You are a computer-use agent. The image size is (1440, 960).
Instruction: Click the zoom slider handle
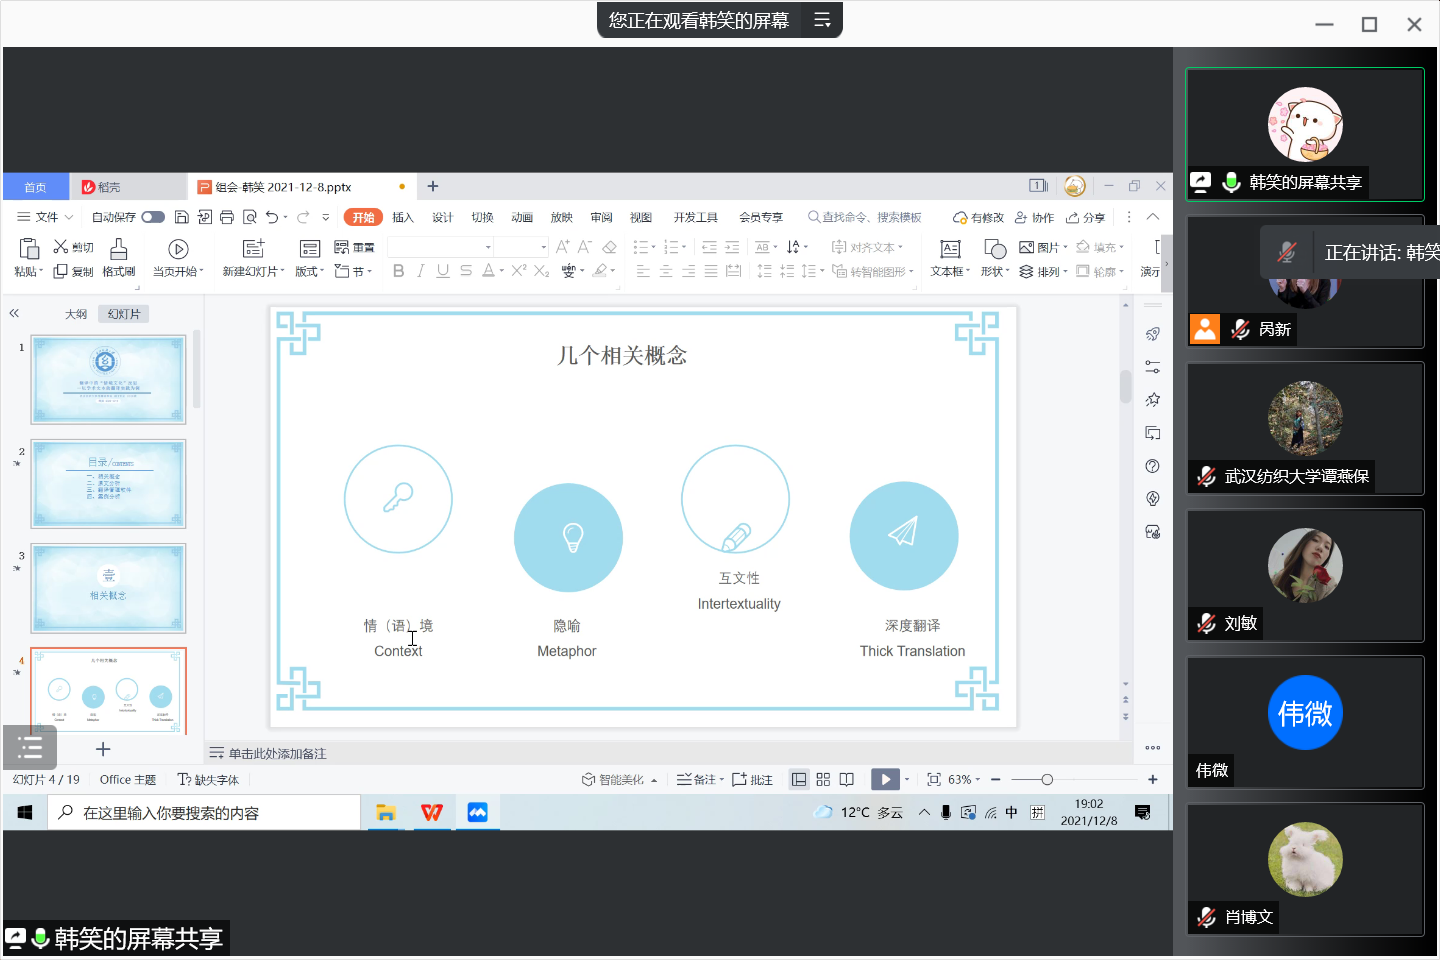1047,779
